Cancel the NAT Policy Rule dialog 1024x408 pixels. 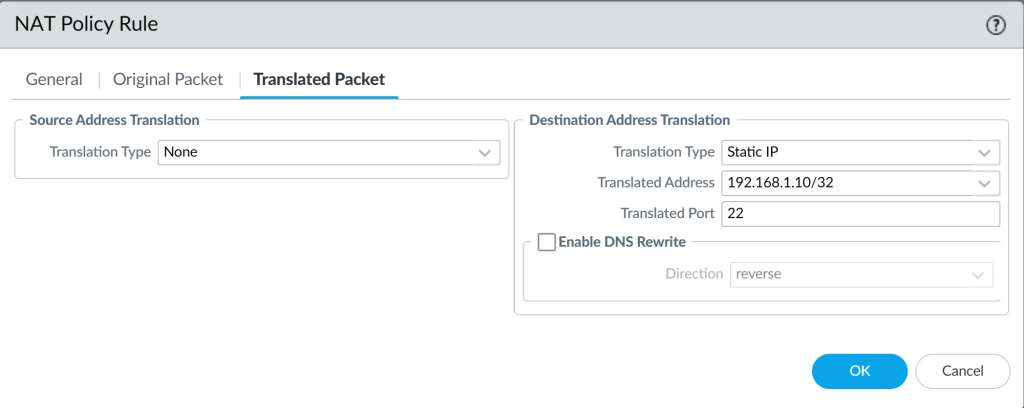[963, 371]
